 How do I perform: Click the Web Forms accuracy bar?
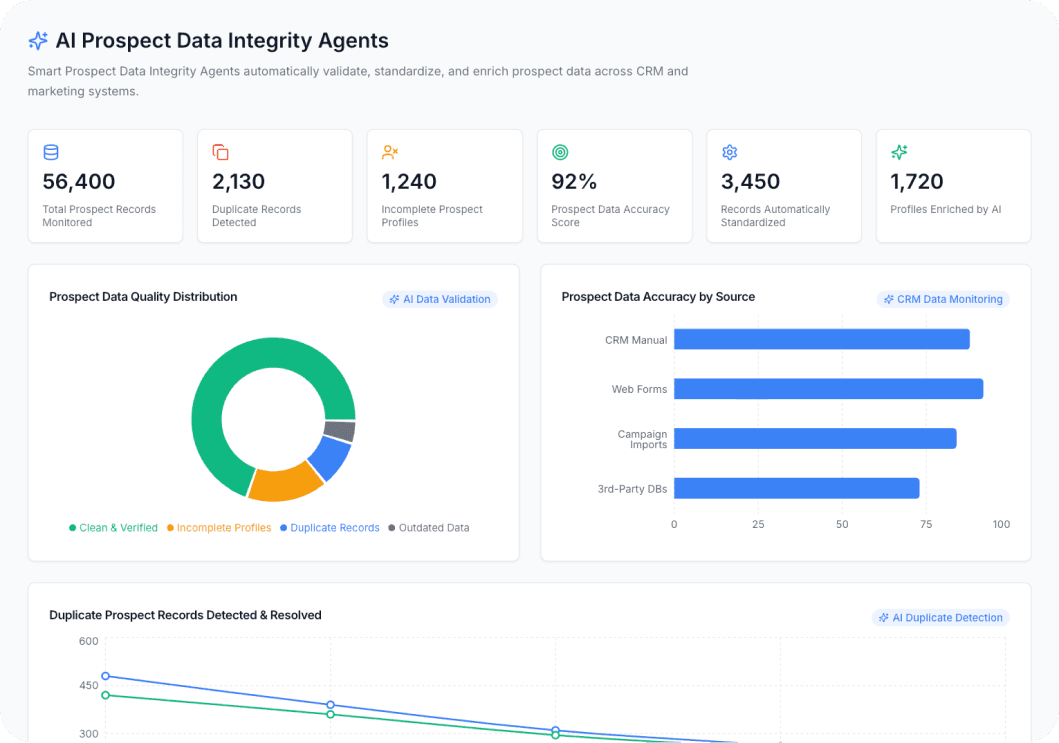pos(828,388)
